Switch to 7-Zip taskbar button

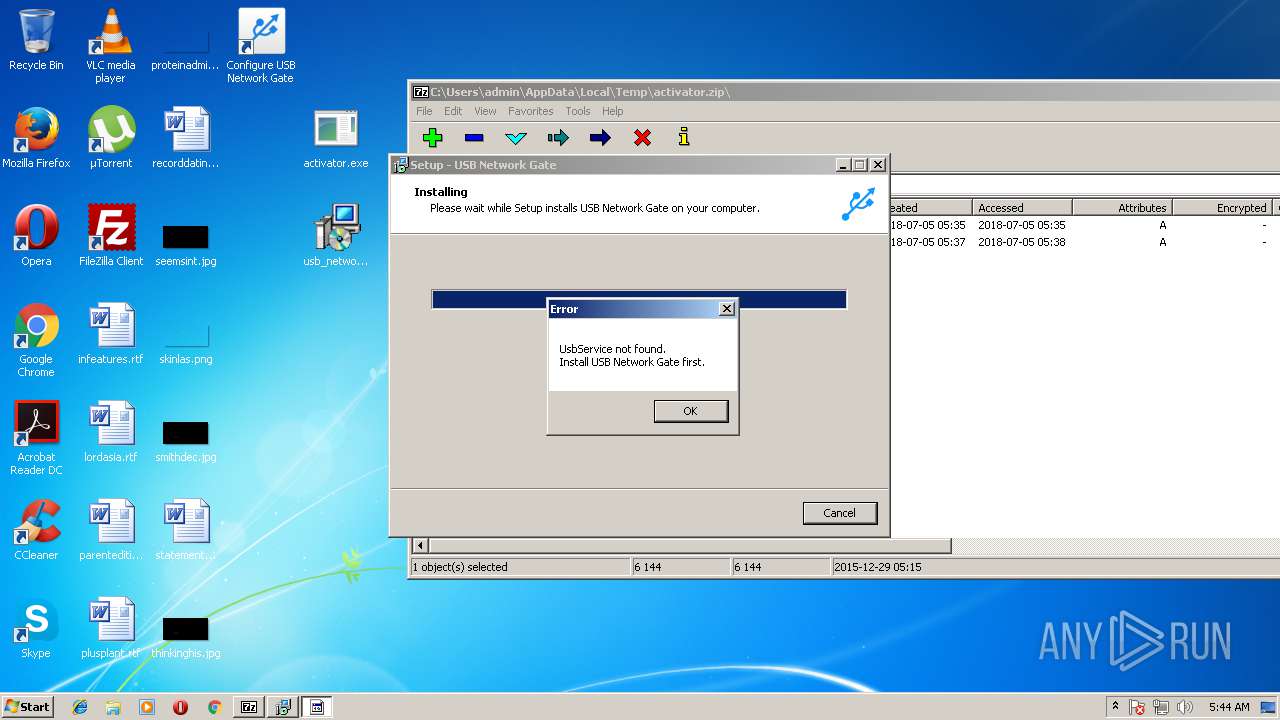coord(249,707)
